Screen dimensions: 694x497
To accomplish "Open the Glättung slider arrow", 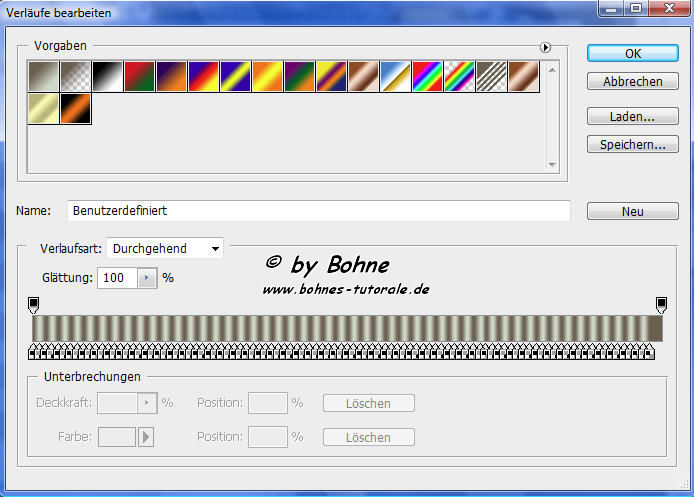I will coord(147,278).
